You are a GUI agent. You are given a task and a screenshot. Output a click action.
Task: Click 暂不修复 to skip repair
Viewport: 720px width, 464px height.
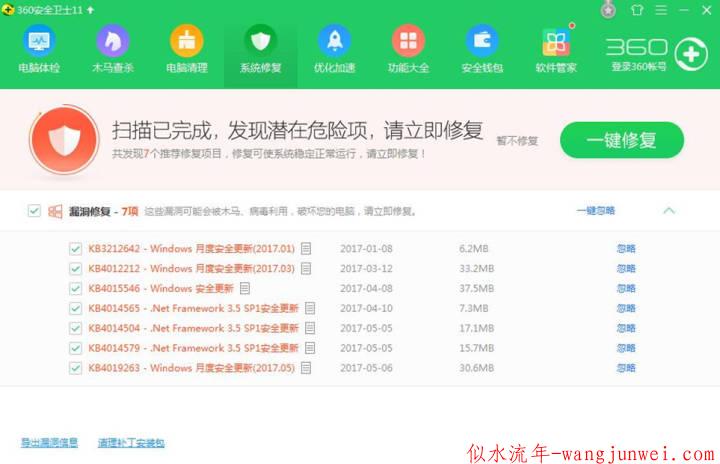517,141
